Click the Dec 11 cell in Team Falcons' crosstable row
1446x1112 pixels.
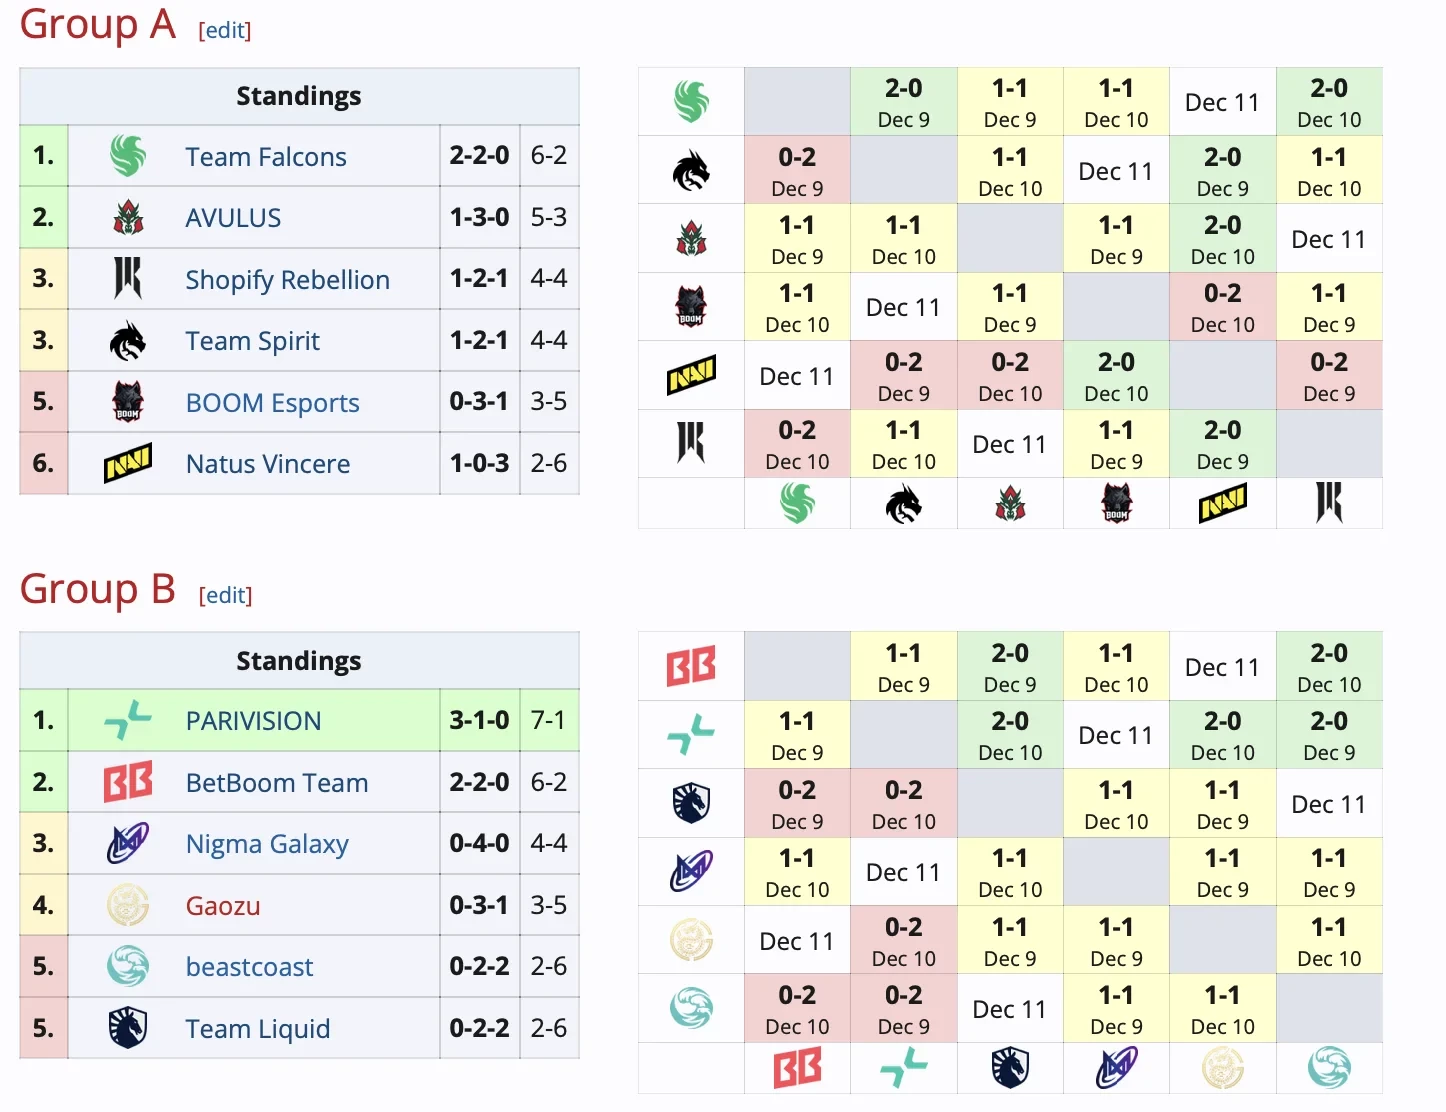1222,103
